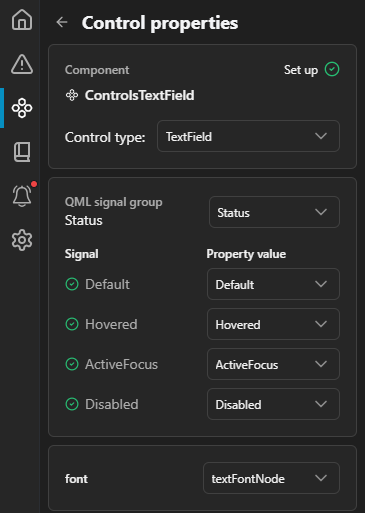This screenshot has width=365, height=513.
Task: Open the ActiveFocus property value dropdown
Action: (x=273, y=364)
